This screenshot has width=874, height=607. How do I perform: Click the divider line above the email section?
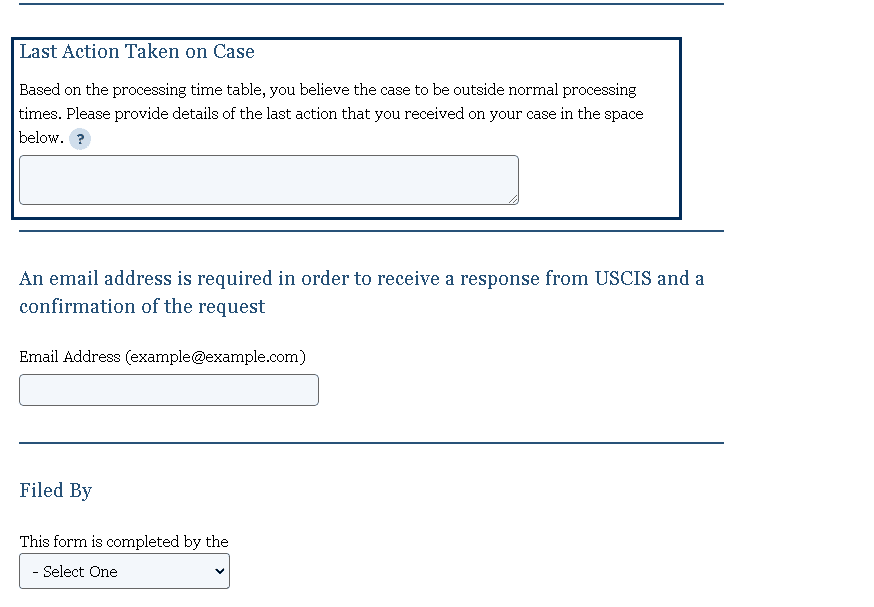point(371,231)
